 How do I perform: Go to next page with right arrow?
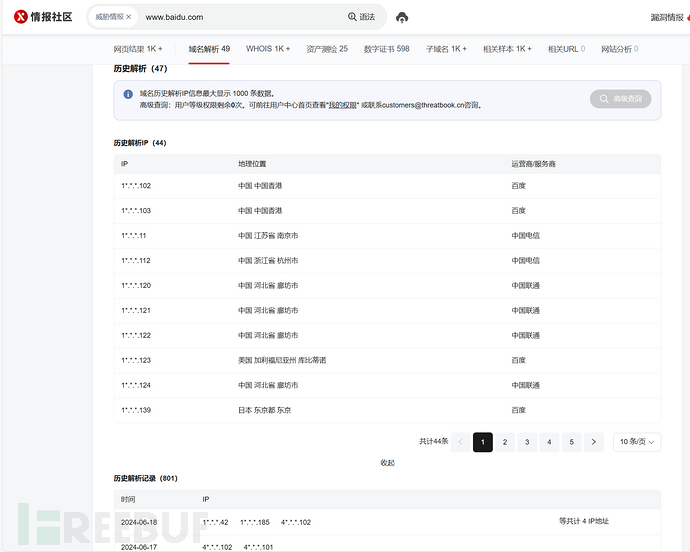(x=594, y=442)
